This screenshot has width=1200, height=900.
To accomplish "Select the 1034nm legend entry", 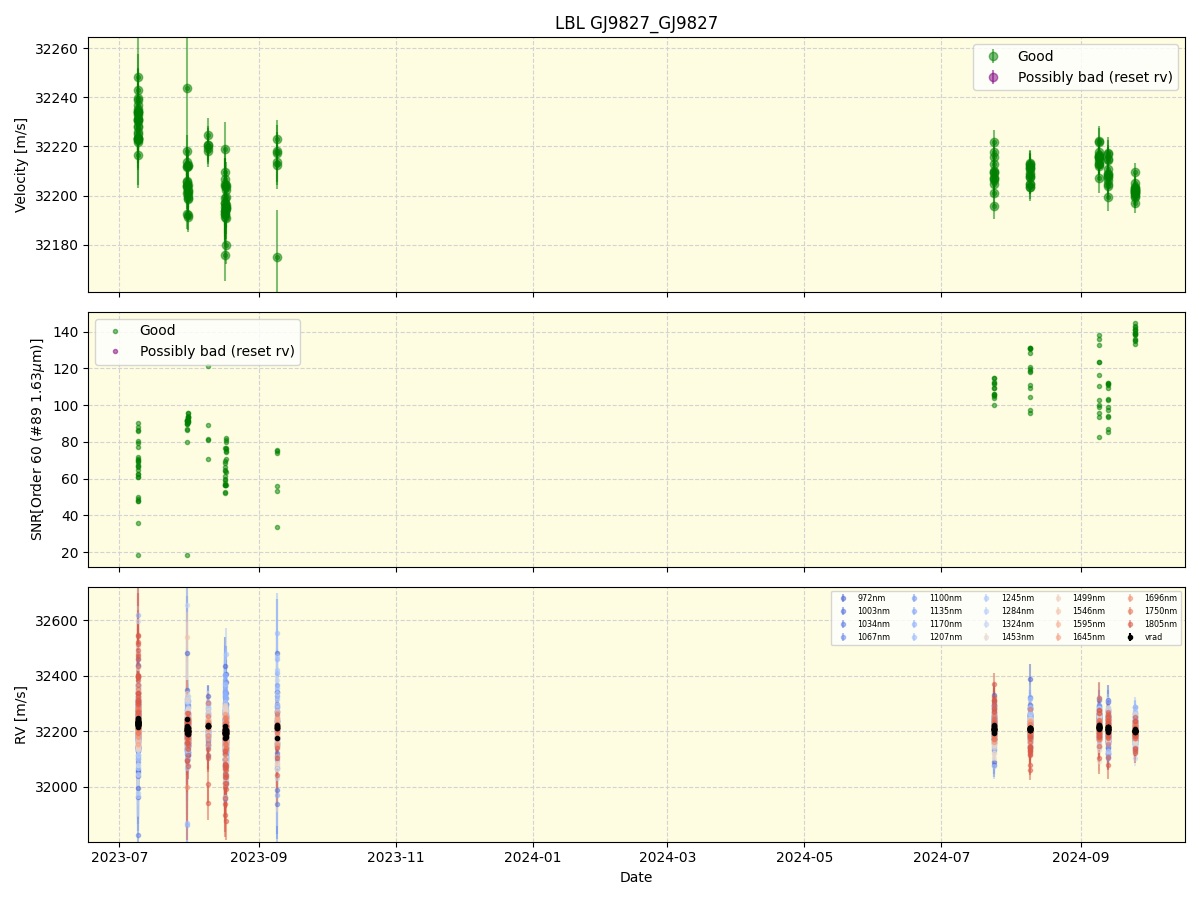I will [873, 624].
